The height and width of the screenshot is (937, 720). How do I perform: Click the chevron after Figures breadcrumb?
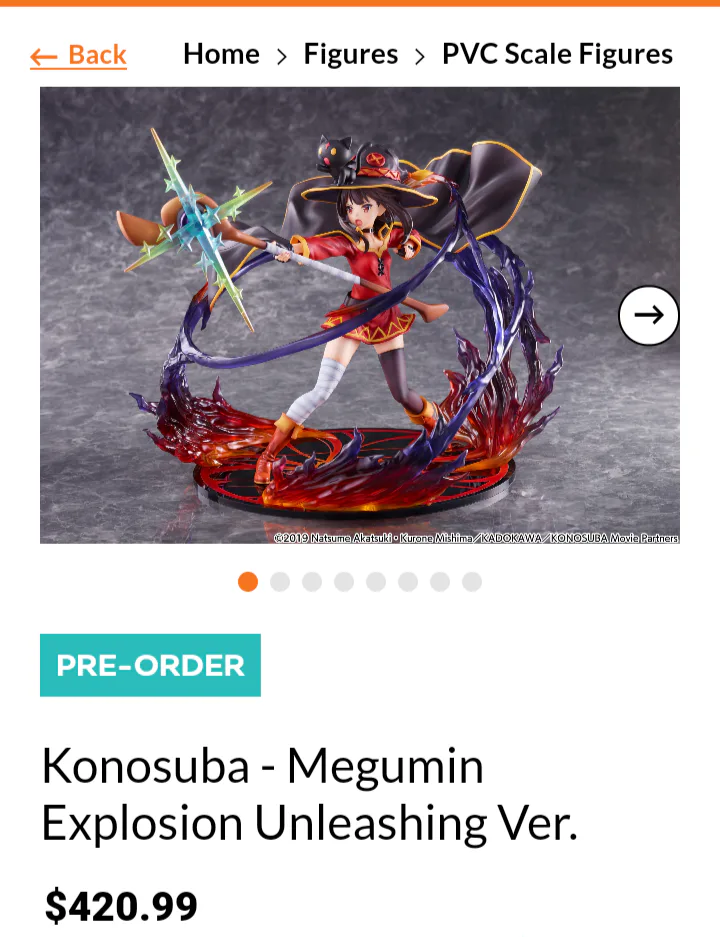coord(421,57)
